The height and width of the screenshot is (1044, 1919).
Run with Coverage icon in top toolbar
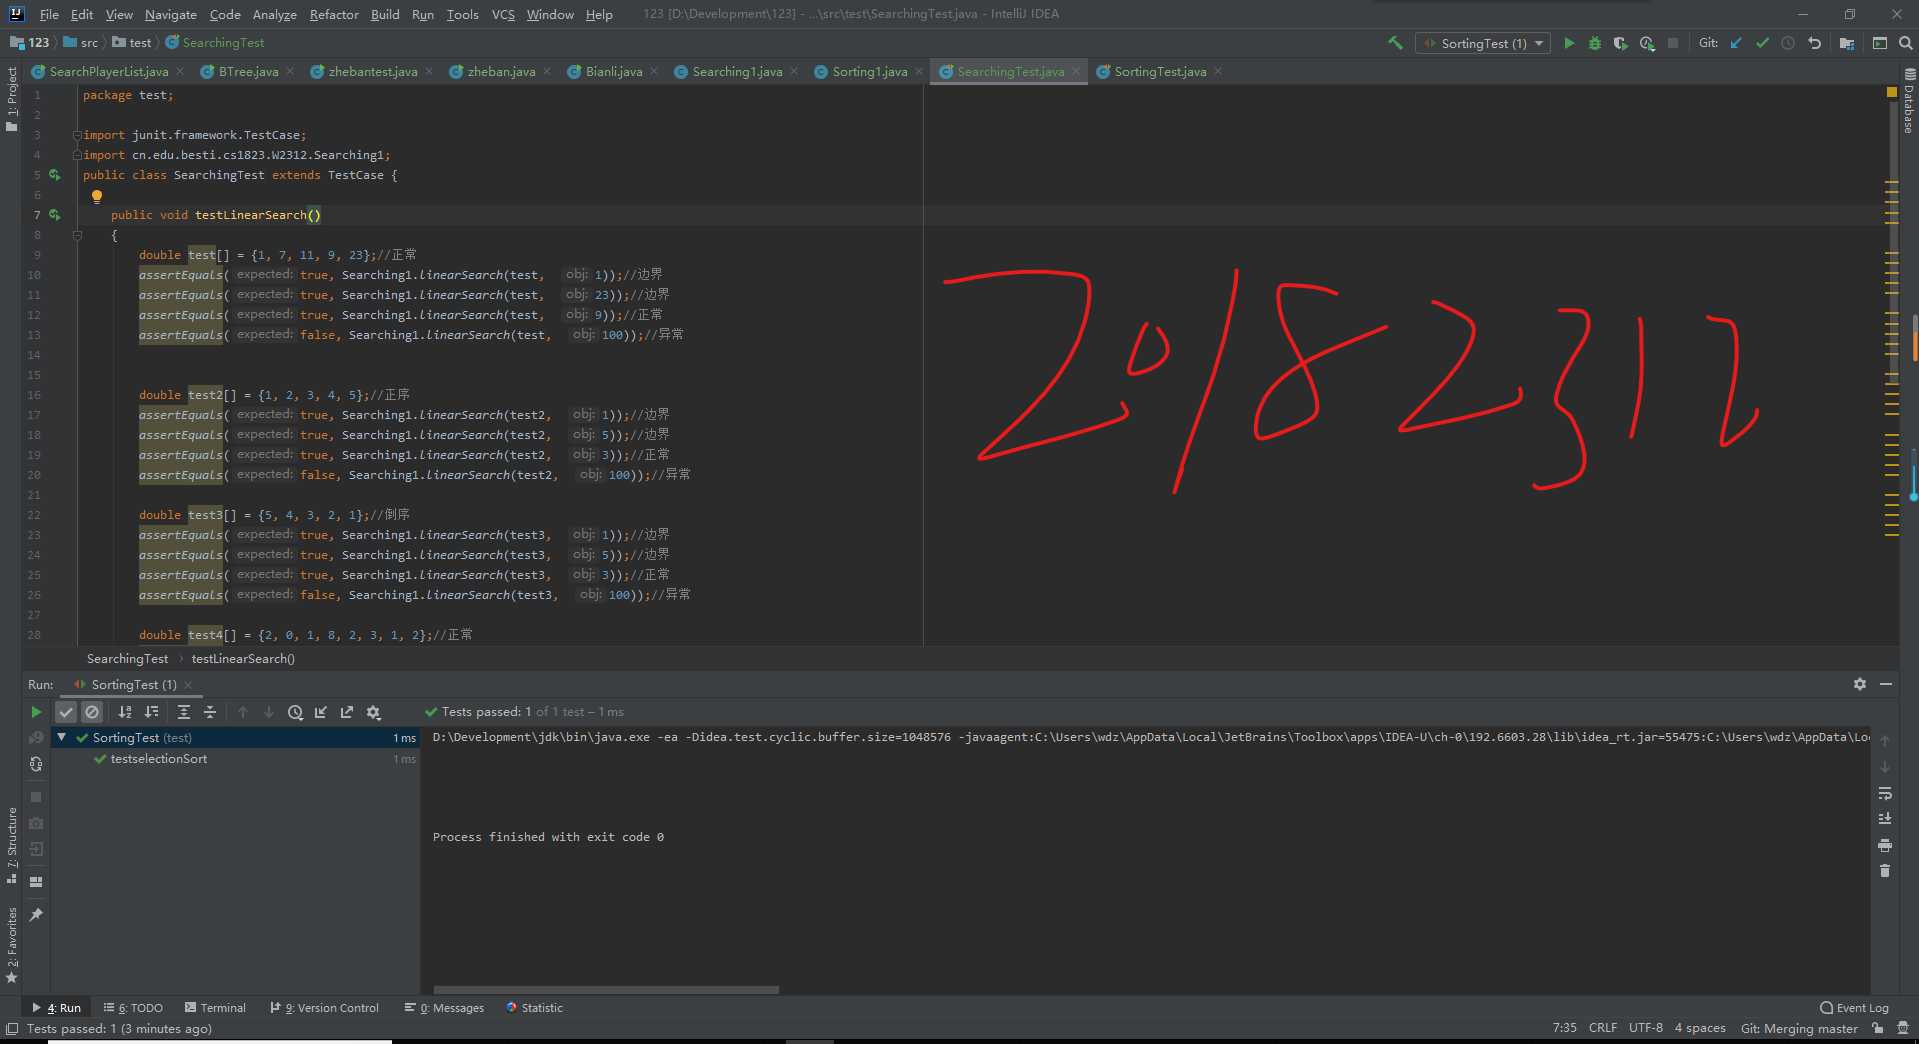(x=1621, y=43)
